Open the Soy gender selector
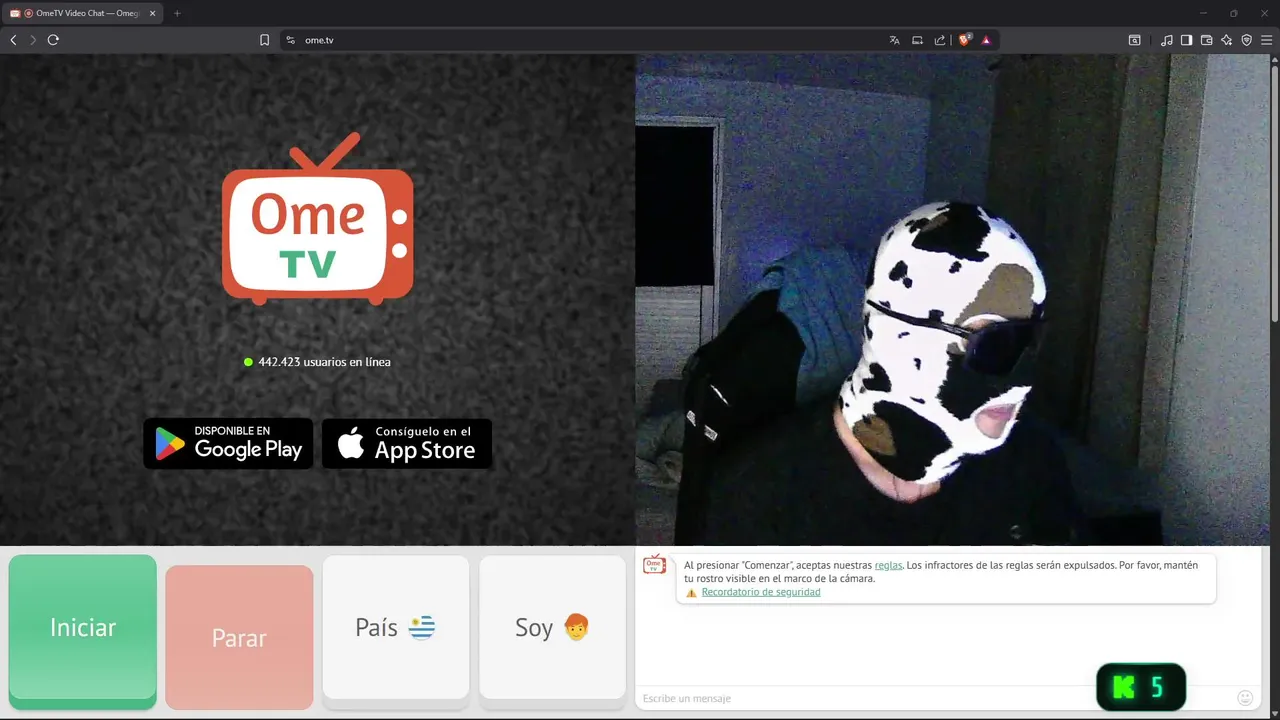Screen dimensions: 1280x720 [x=552, y=627]
